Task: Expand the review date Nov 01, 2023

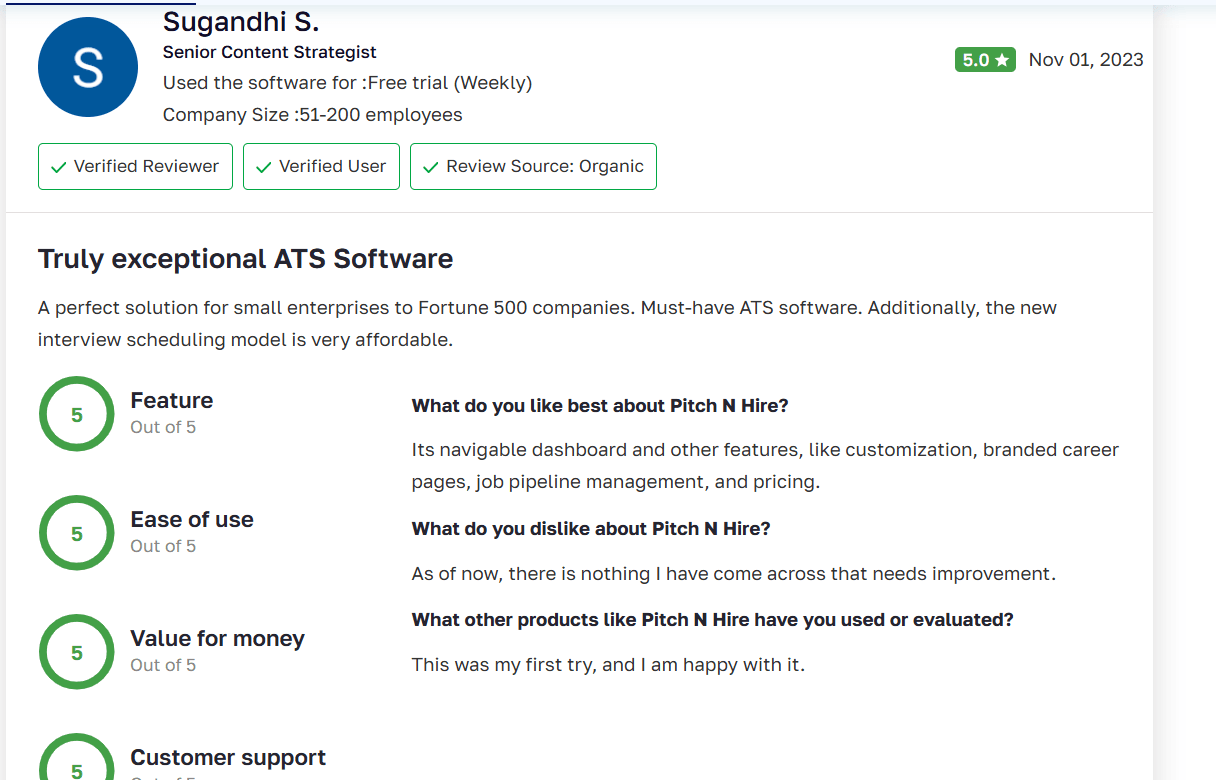Action: [1086, 59]
